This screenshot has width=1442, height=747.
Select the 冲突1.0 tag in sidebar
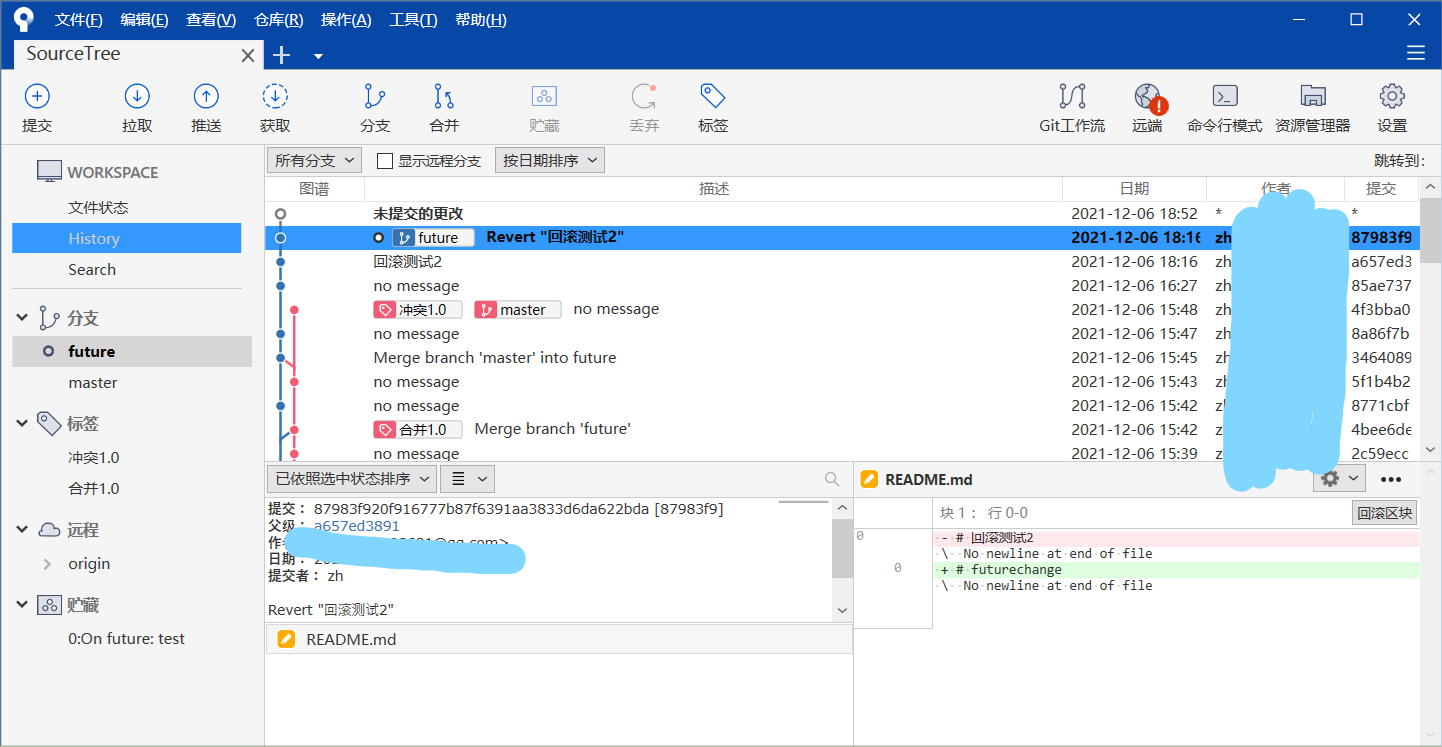[x=94, y=458]
